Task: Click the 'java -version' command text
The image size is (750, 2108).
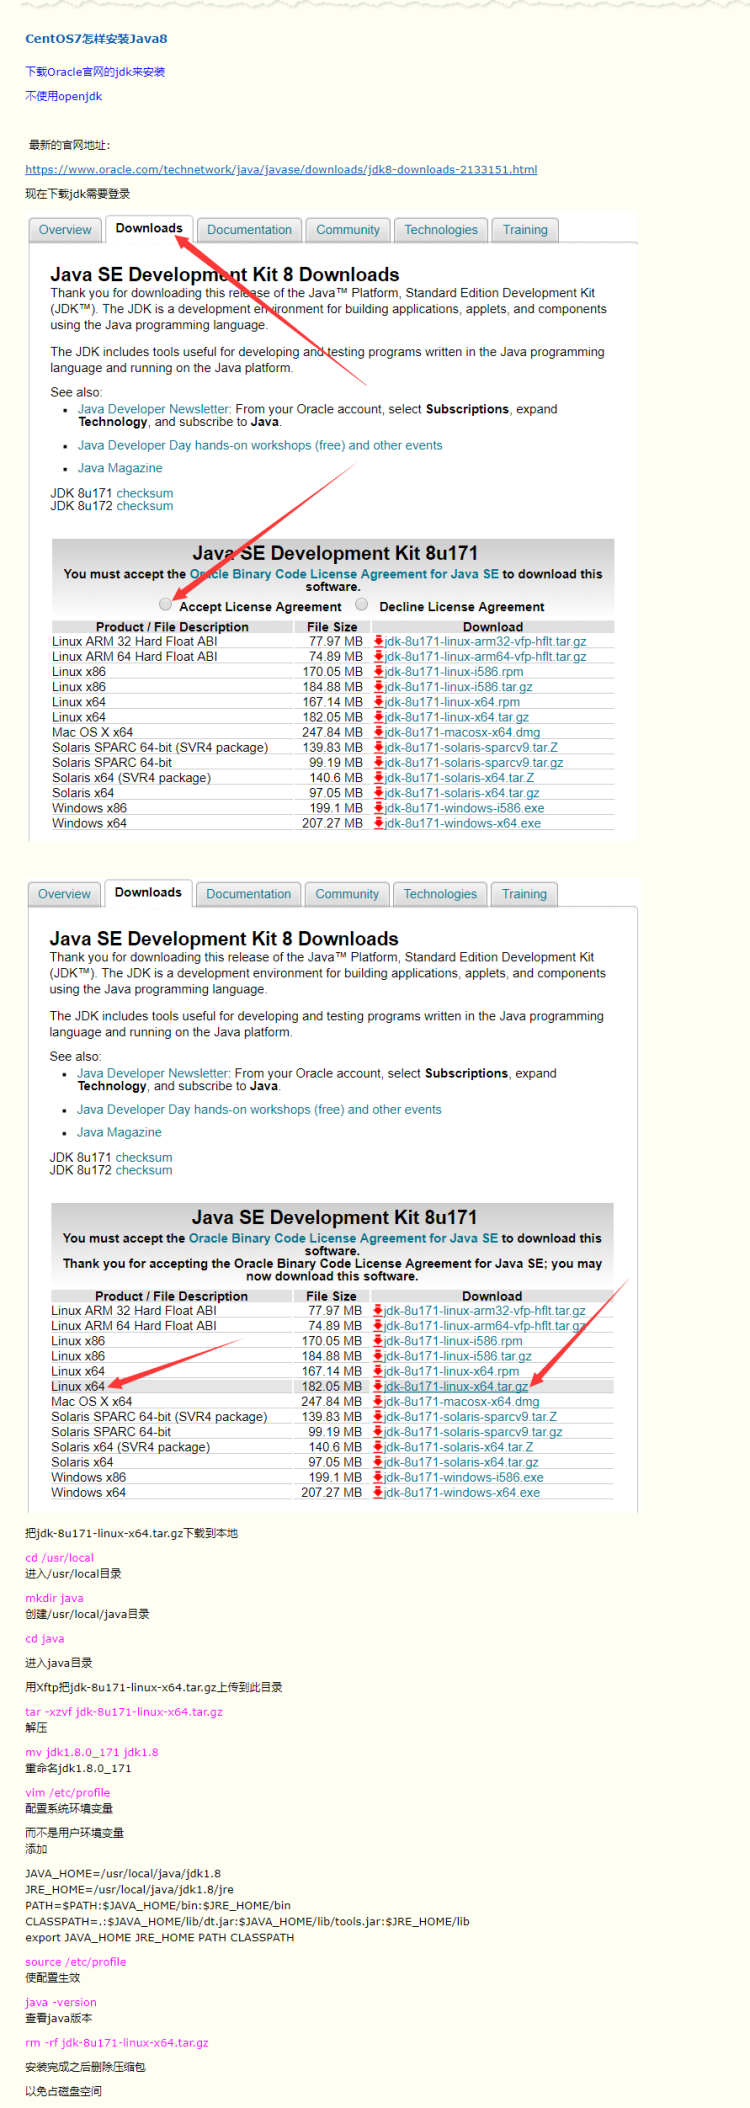Action: [x=61, y=2002]
